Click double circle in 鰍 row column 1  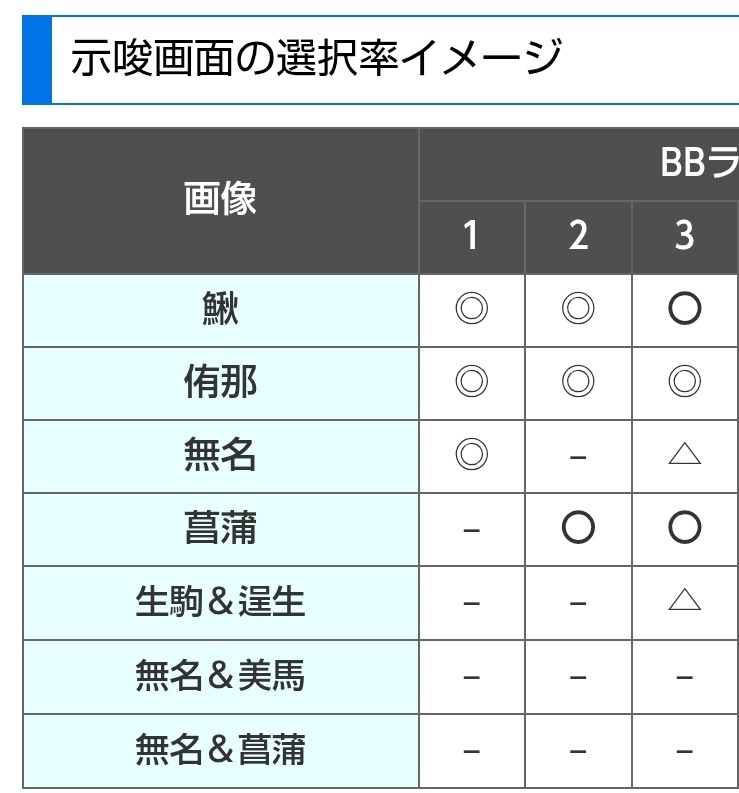pyautogui.click(x=471, y=308)
